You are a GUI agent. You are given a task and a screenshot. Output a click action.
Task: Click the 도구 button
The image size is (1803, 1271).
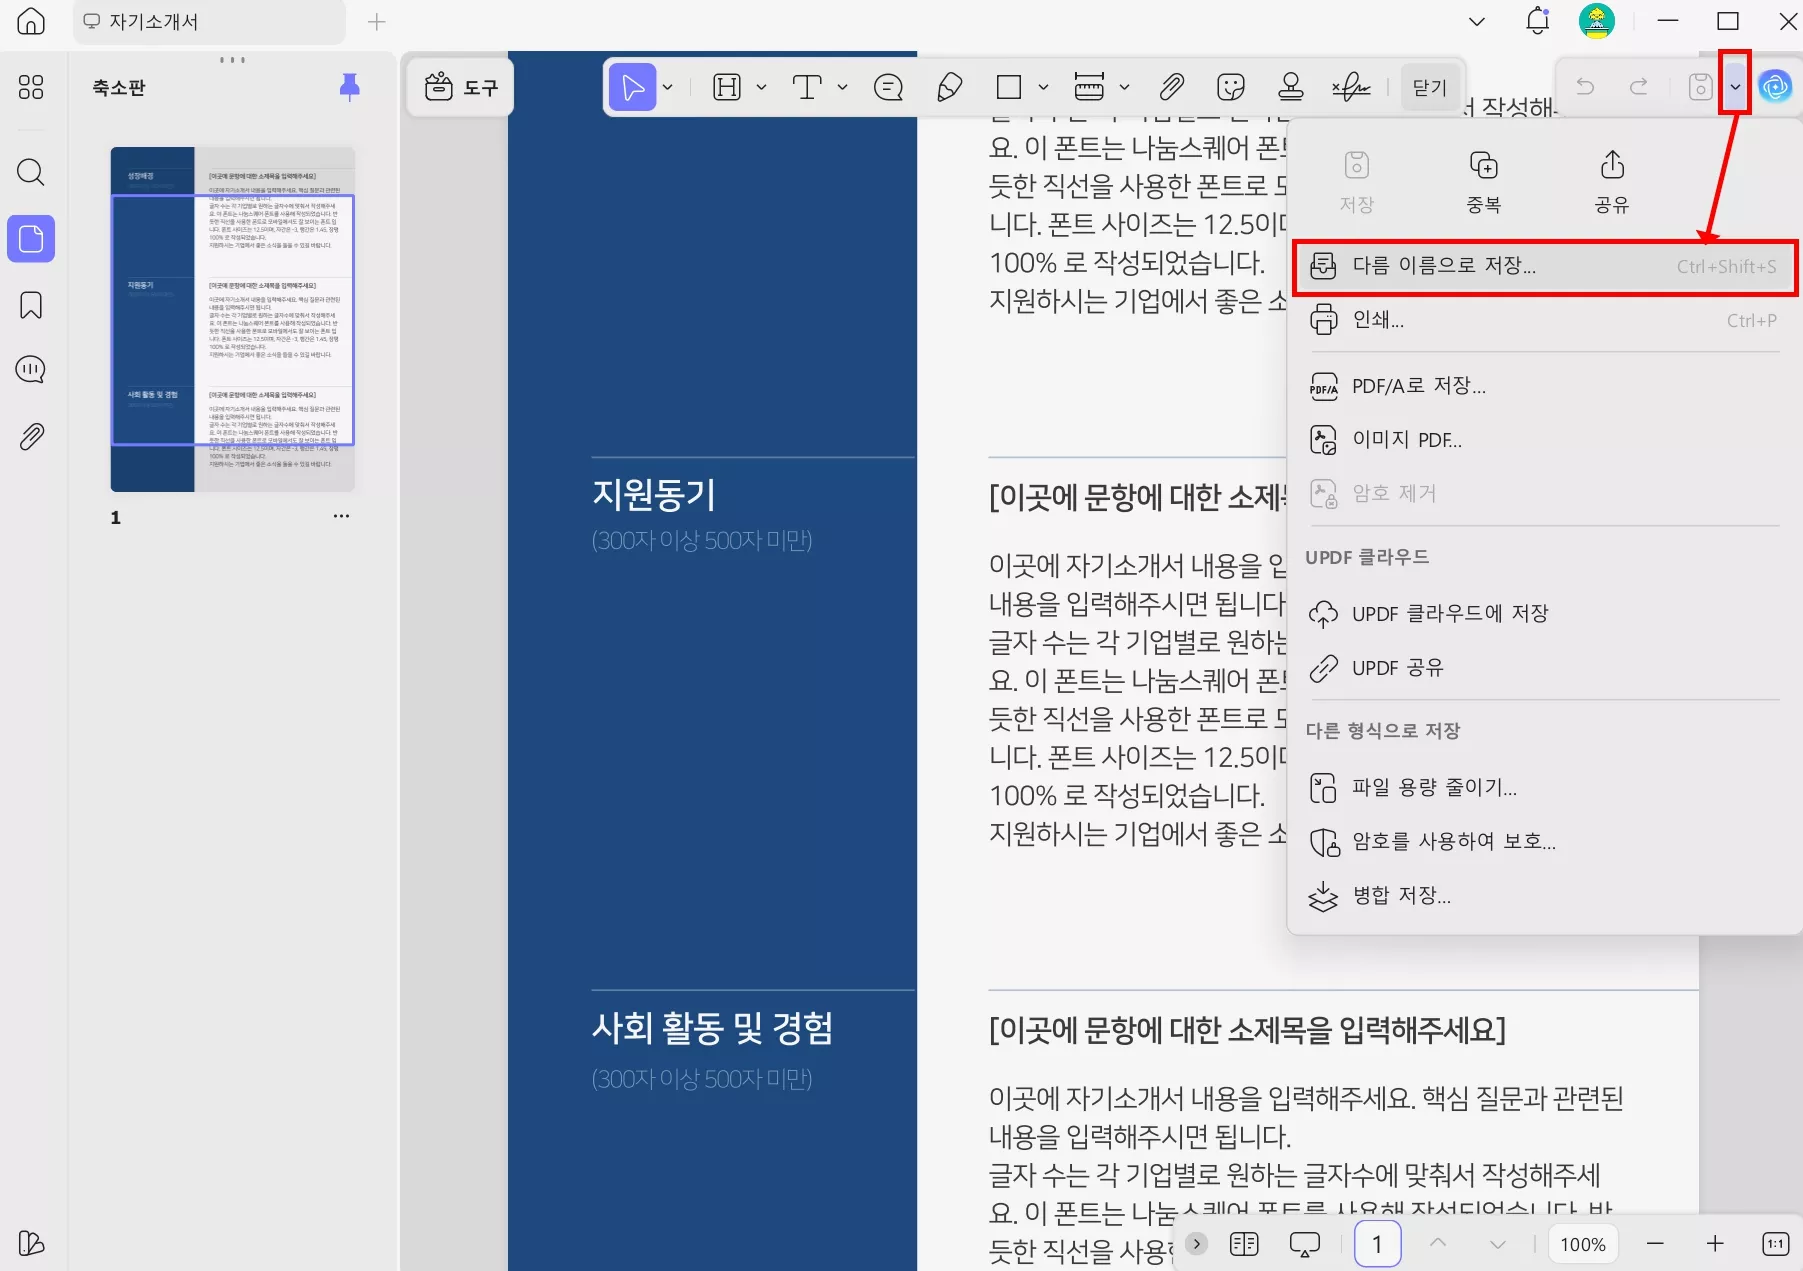[459, 87]
